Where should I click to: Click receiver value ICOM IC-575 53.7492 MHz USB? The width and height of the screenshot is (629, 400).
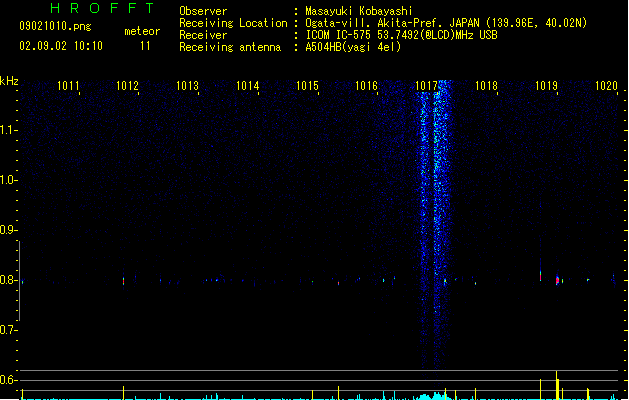click(402, 35)
